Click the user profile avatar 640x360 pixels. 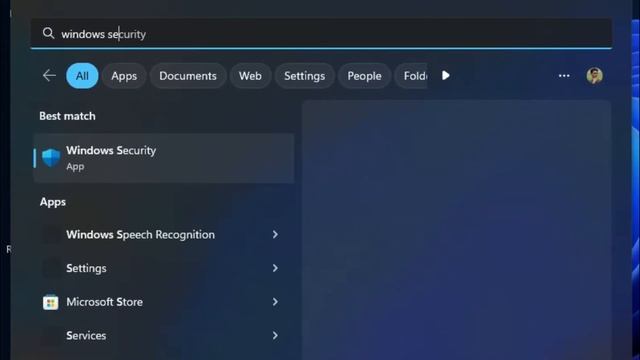(x=594, y=76)
